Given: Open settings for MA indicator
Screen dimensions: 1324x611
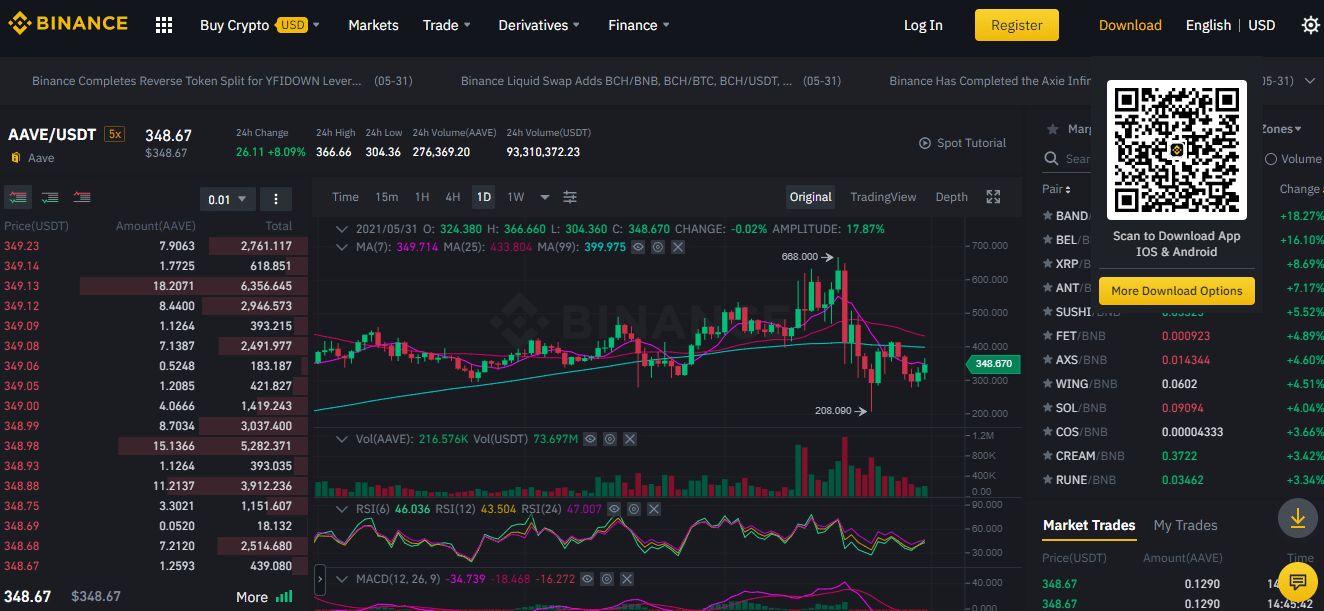Looking at the screenshot, I should tap(658, 246).
